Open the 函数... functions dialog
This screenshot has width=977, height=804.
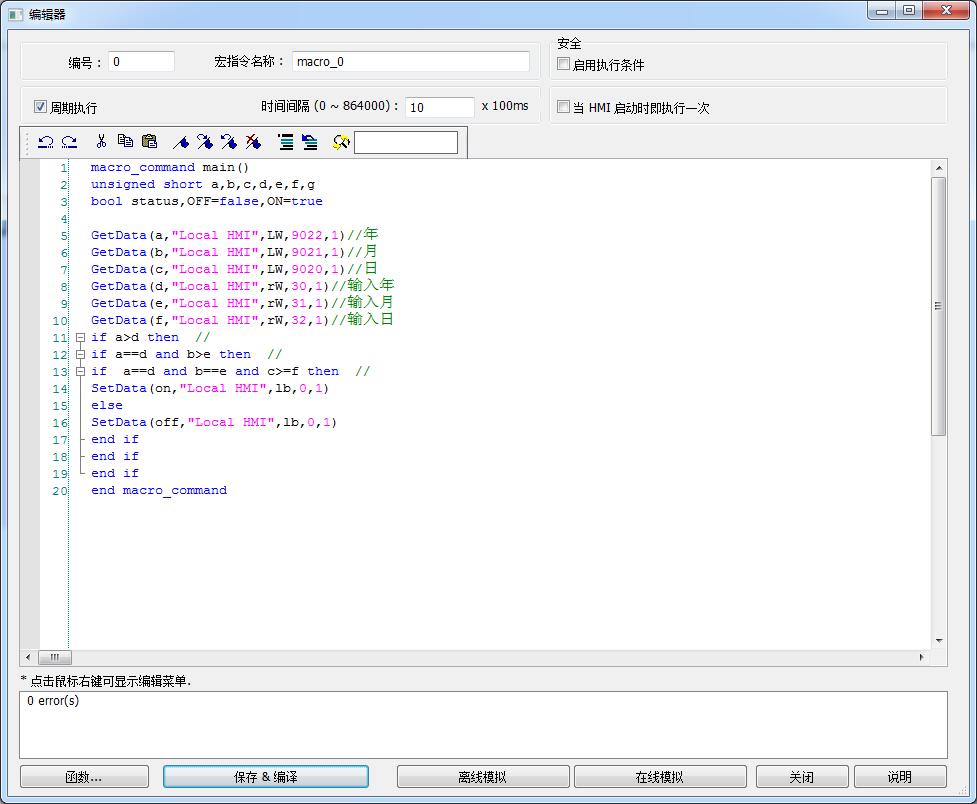tap(84, 777)
